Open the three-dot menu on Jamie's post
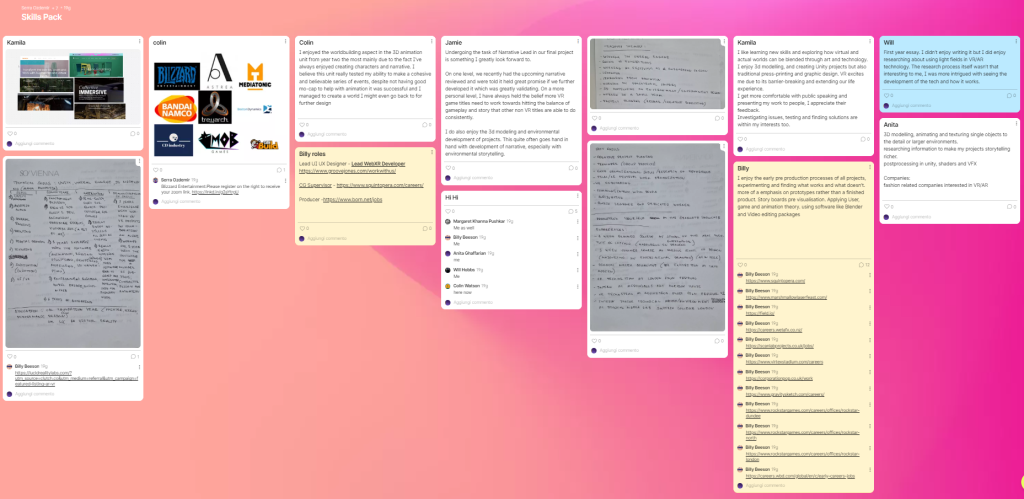This screenshot has width=1024, height=499. [578, 41]
